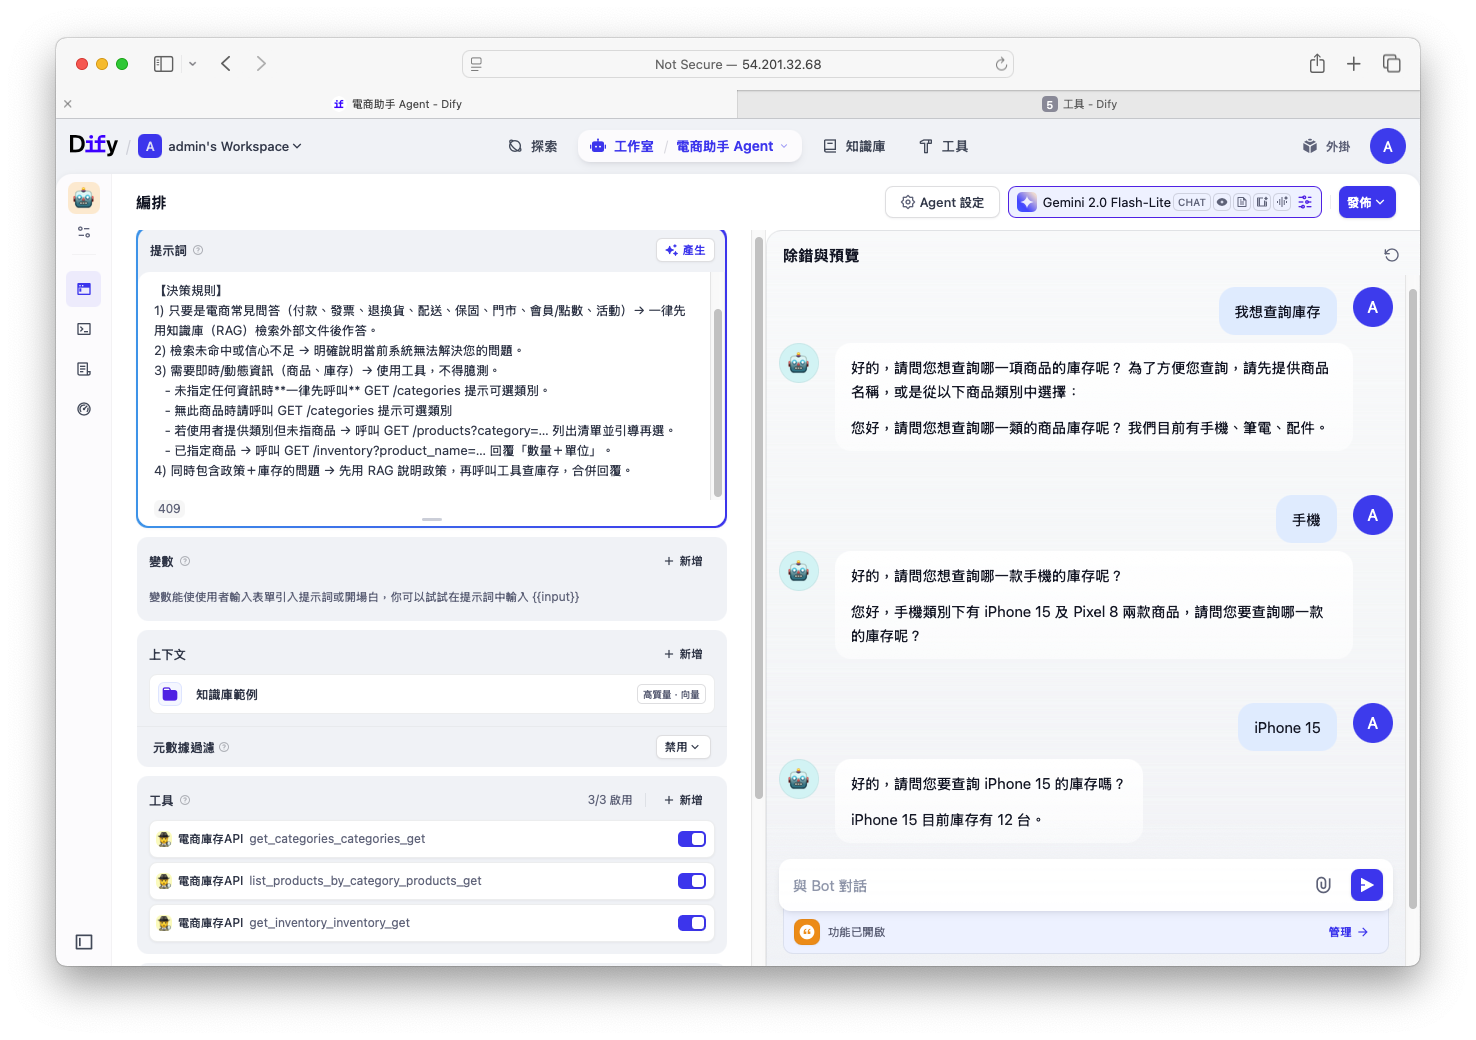This screenshot has width=1476, height=1040.
Task: Open the API access icon in sidebar
Action: 84,329
